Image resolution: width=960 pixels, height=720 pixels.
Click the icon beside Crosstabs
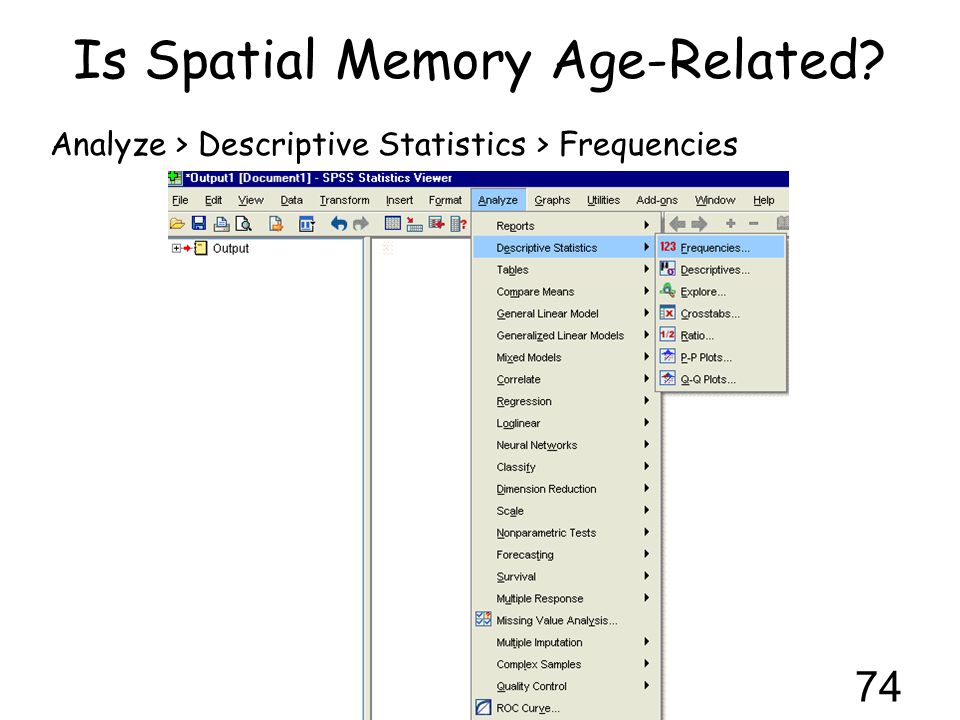click(x=667, y=313)
